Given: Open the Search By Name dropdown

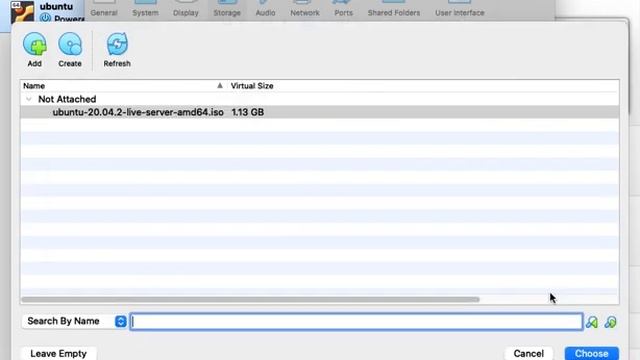Looking at the screenshot, I should (74, 321).
